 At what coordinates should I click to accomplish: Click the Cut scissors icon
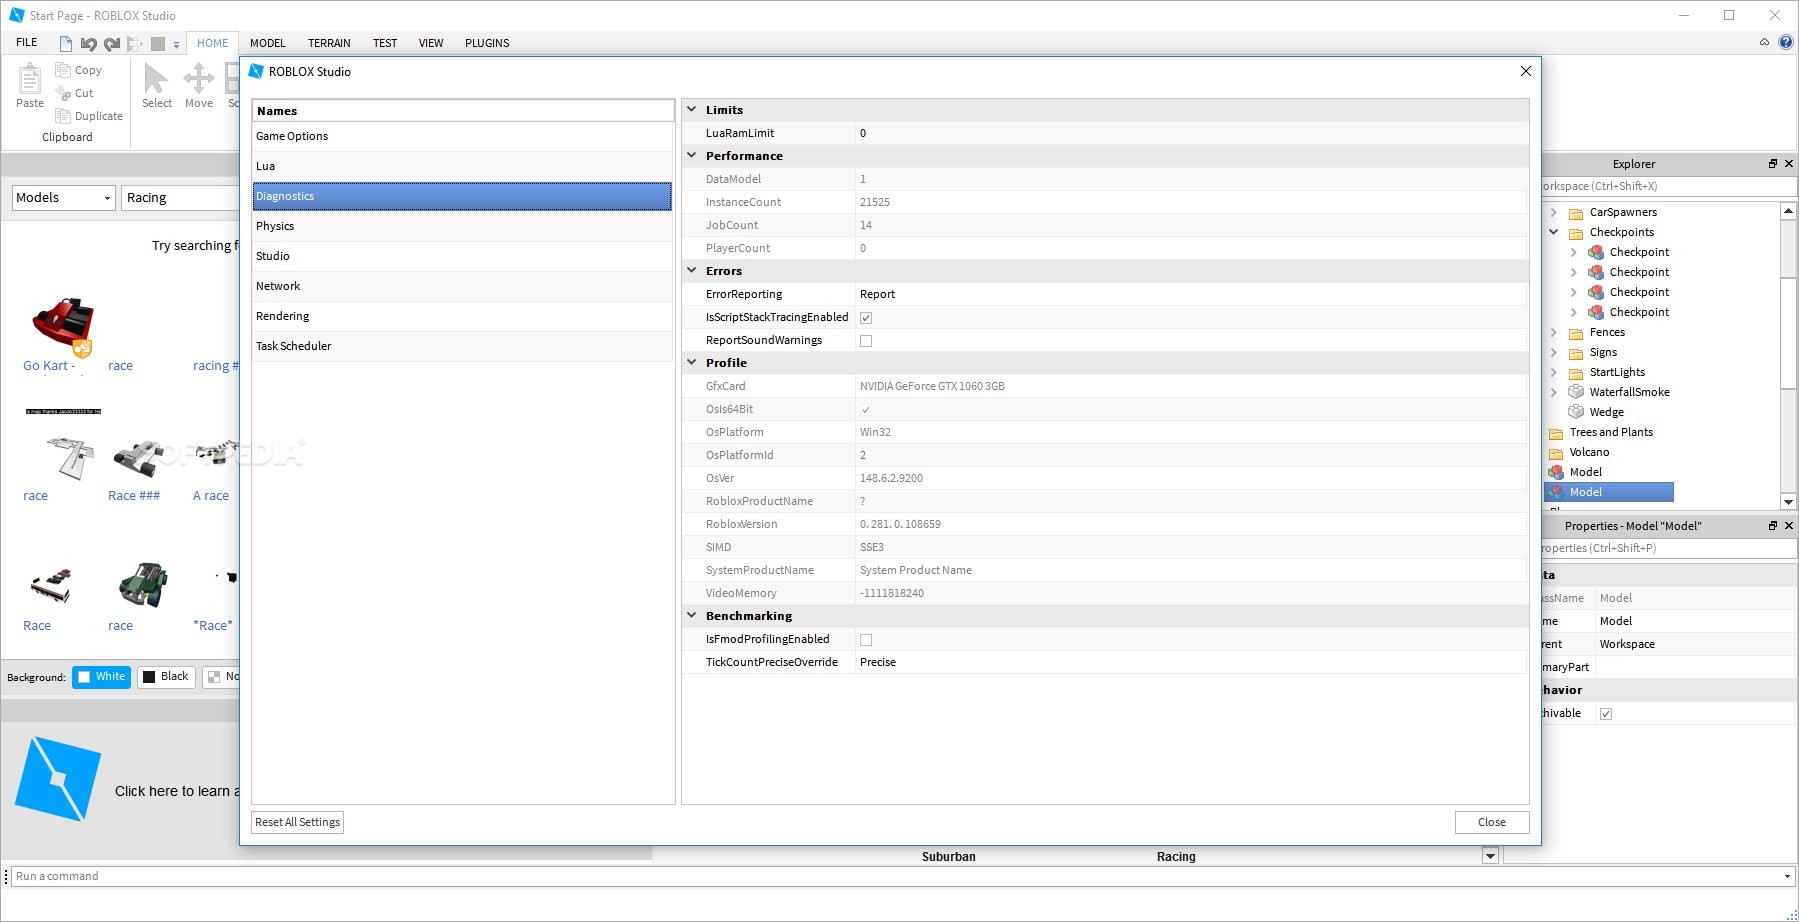click(x=63, y=93)
